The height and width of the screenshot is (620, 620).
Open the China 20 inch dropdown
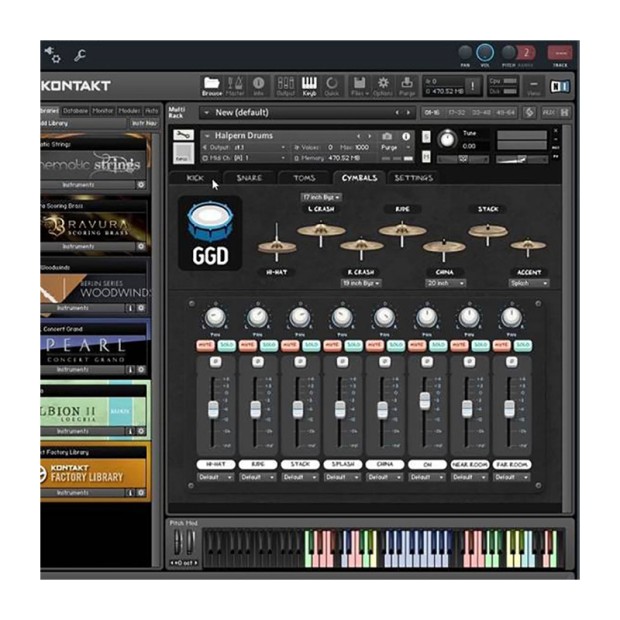(445, 283)
